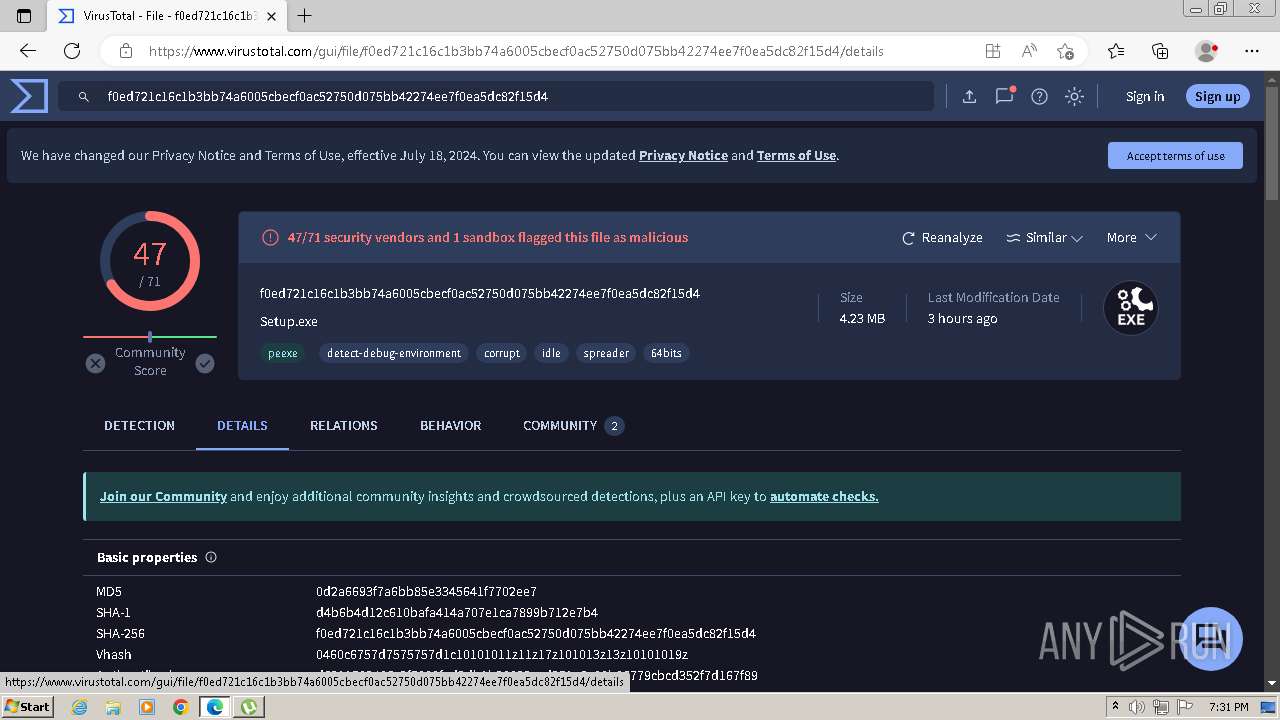Viewport: 1280px width, 720px height.
Task: Open a new browser tab
Action: (305, 16)
